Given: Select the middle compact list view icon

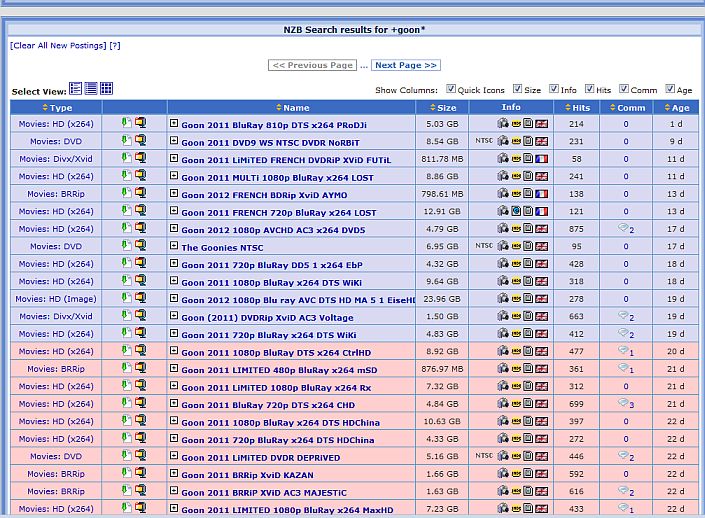Looking at the screenshot, I should pyautogui.click(x=91, y=89).
